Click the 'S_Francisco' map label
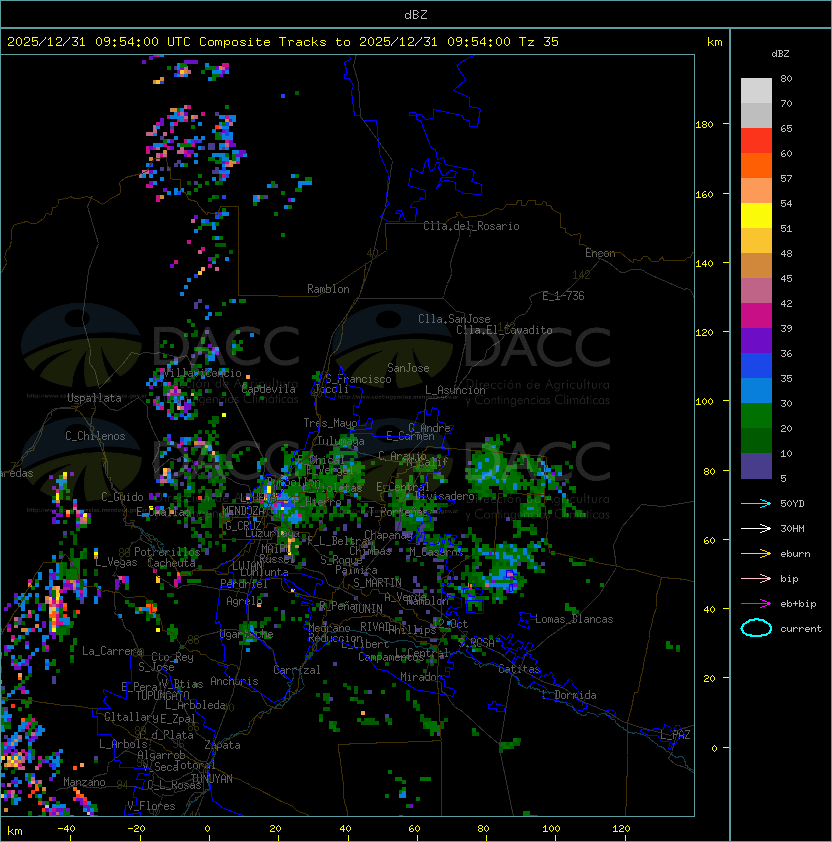 359,379
